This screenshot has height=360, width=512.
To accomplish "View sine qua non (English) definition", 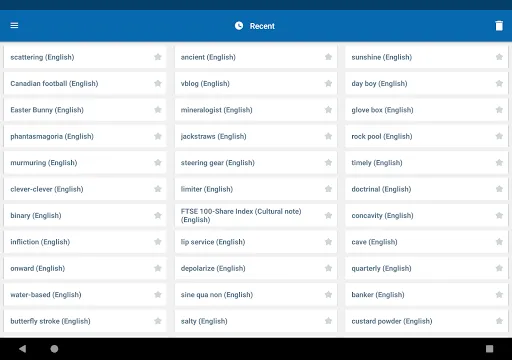I will [256, 295].
